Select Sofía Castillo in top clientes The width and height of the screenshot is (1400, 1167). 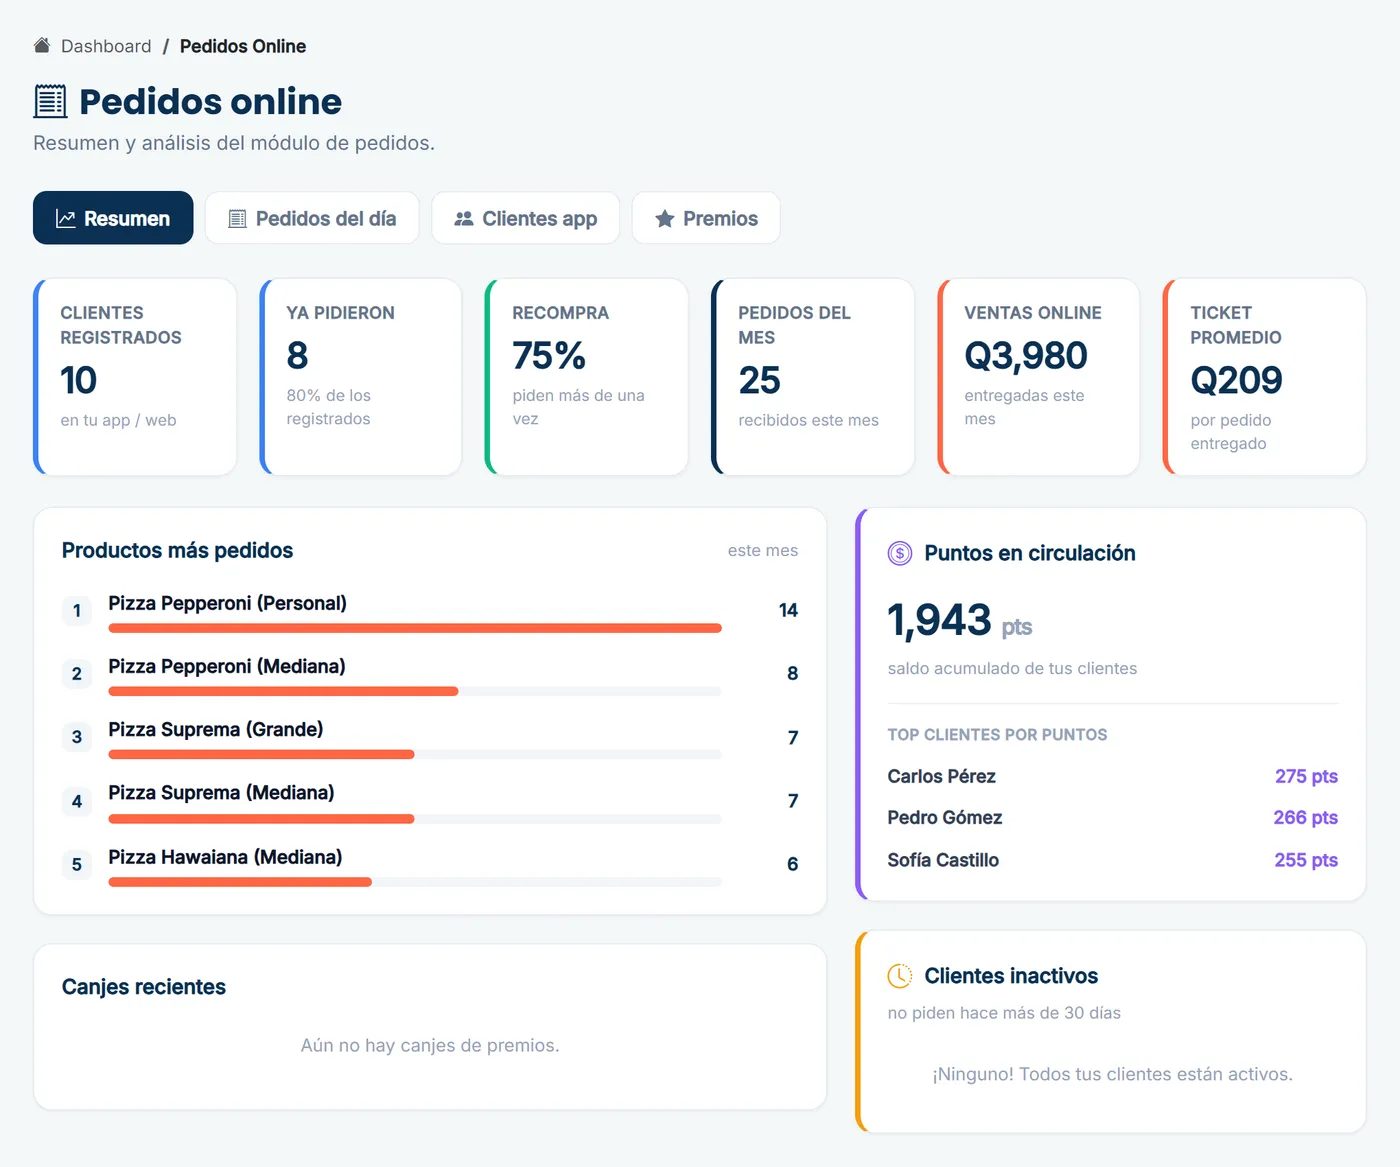click(x=943, y=860)
